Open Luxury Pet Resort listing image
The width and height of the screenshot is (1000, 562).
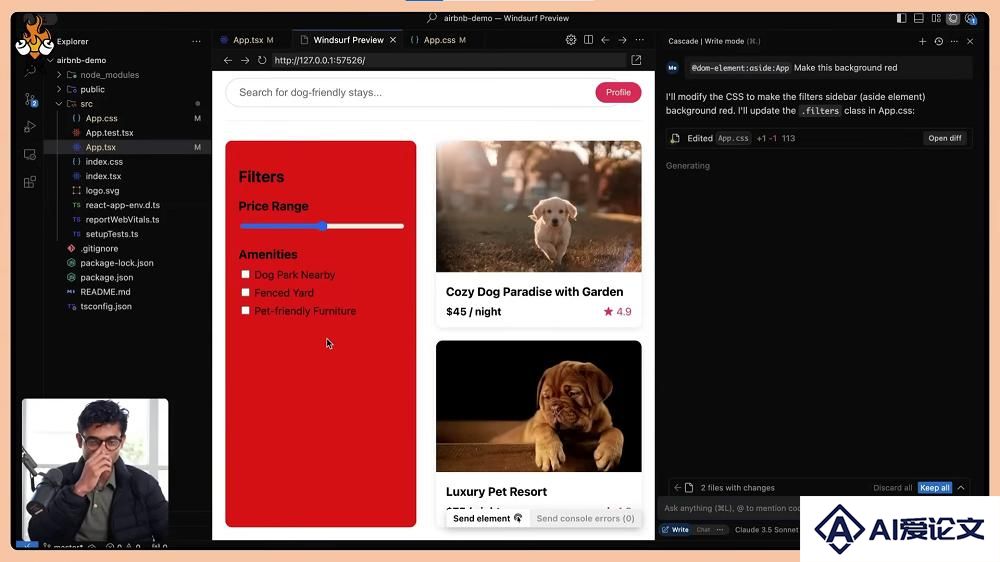tap(539, 406)
